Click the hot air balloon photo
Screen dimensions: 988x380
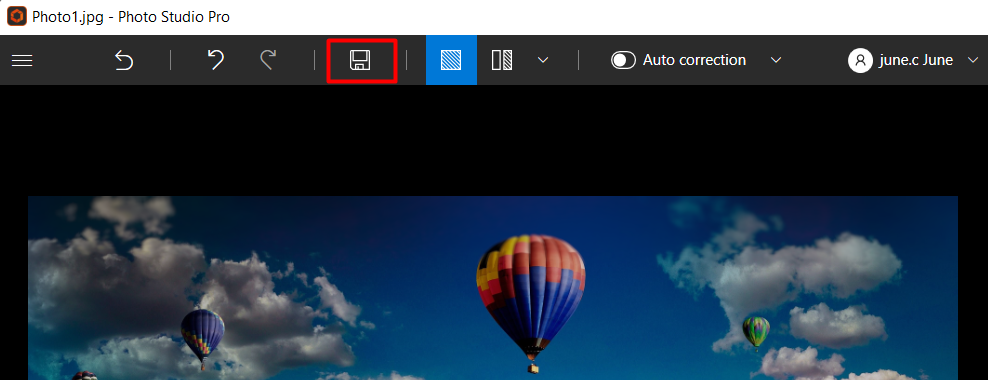[493, 288]
